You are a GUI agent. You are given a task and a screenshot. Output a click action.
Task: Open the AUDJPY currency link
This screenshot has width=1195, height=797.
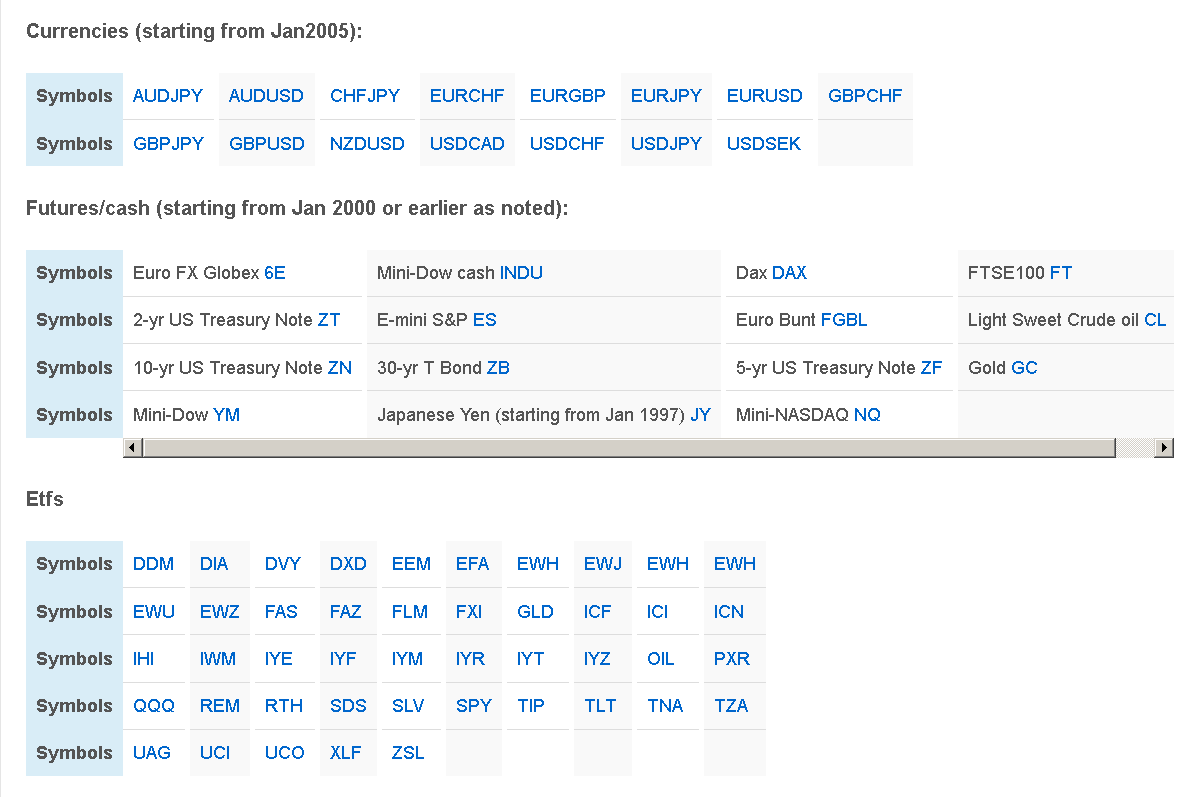point(168,96)
